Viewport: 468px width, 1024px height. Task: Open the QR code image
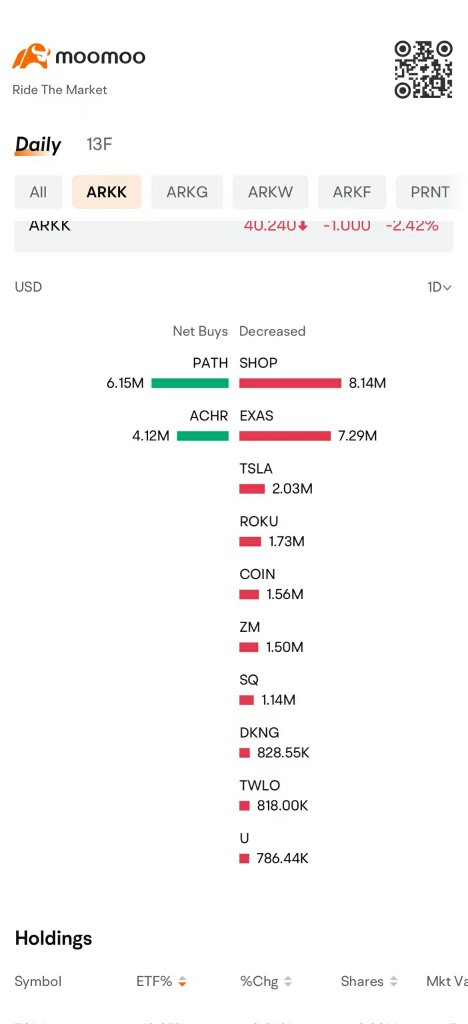pos(424,70)
